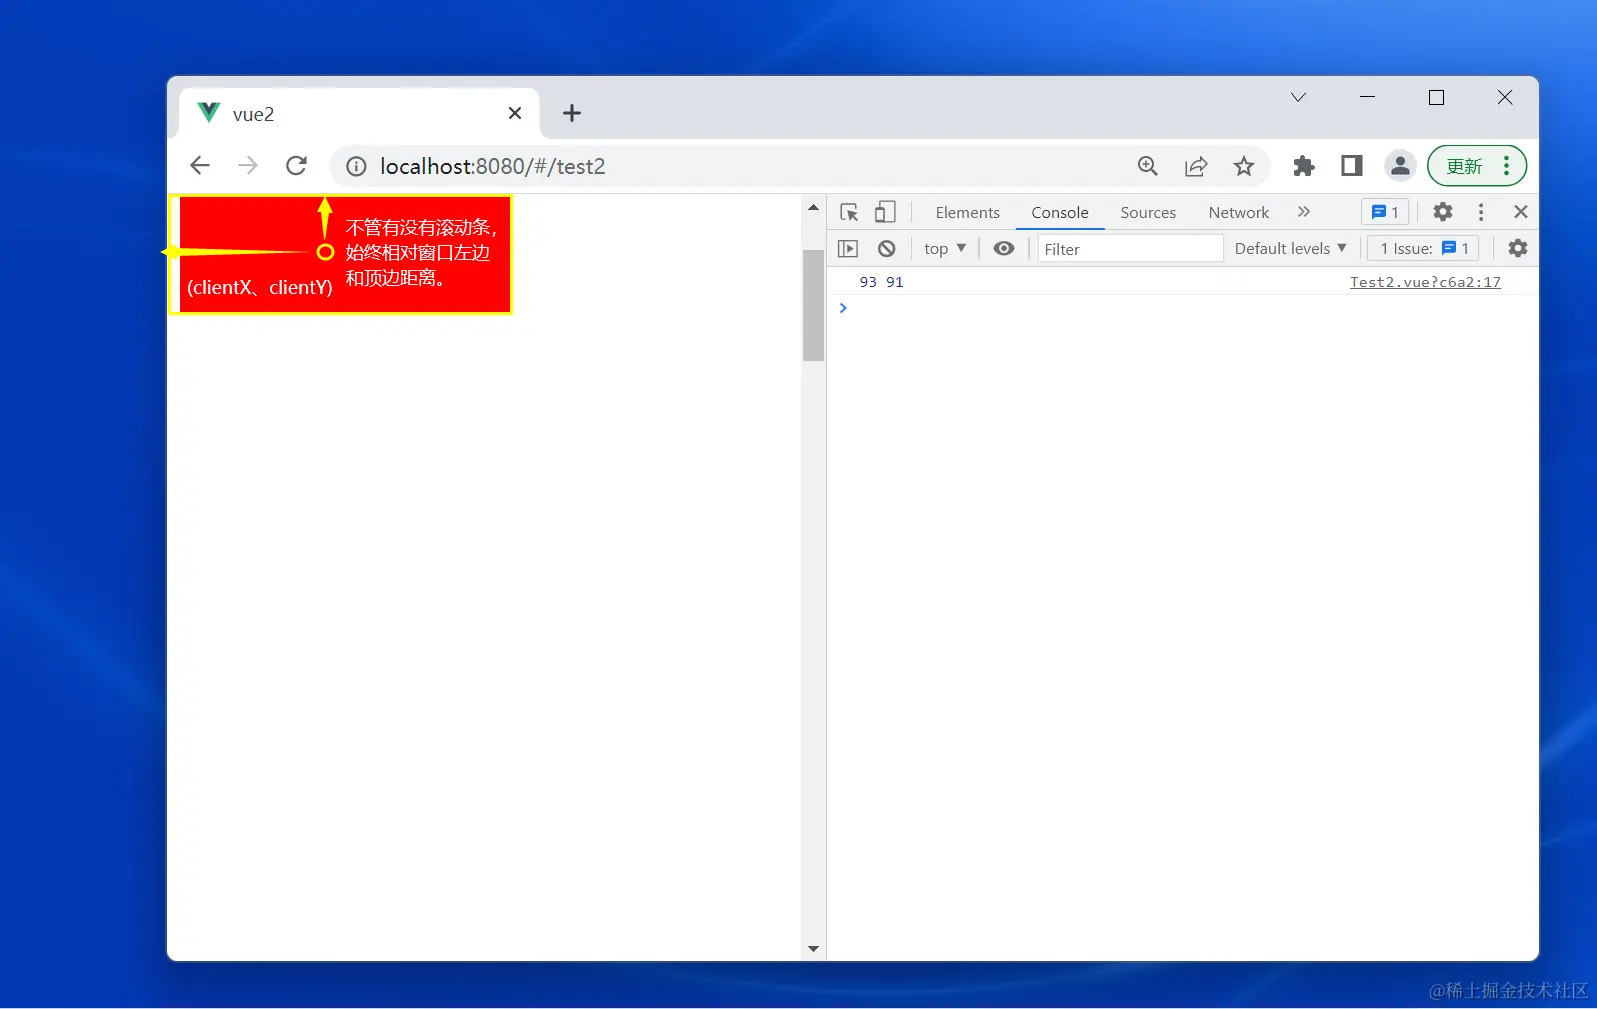Toggle device toolbar emulation
This screenshot has width=1597, height=1009.
[x=885, y=212]
